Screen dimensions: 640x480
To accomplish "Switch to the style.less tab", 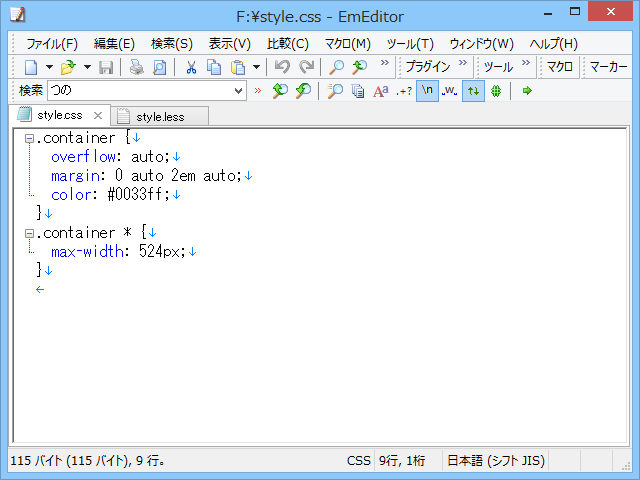I will (x=160, y=117).
